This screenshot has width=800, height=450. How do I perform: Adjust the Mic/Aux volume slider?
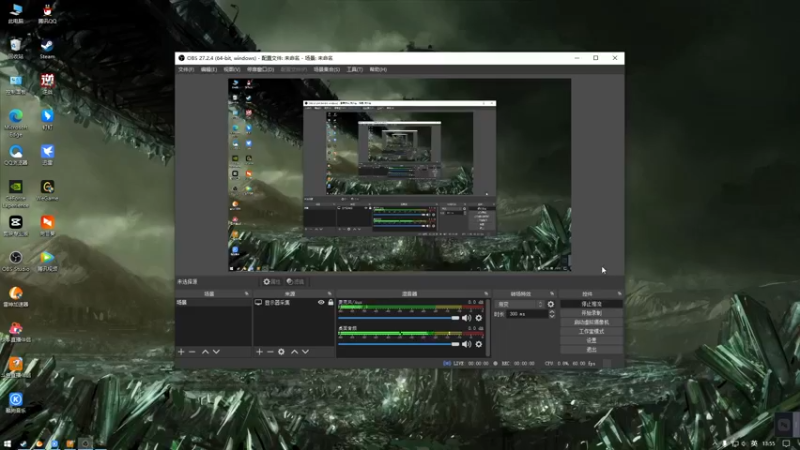[398, 318]
